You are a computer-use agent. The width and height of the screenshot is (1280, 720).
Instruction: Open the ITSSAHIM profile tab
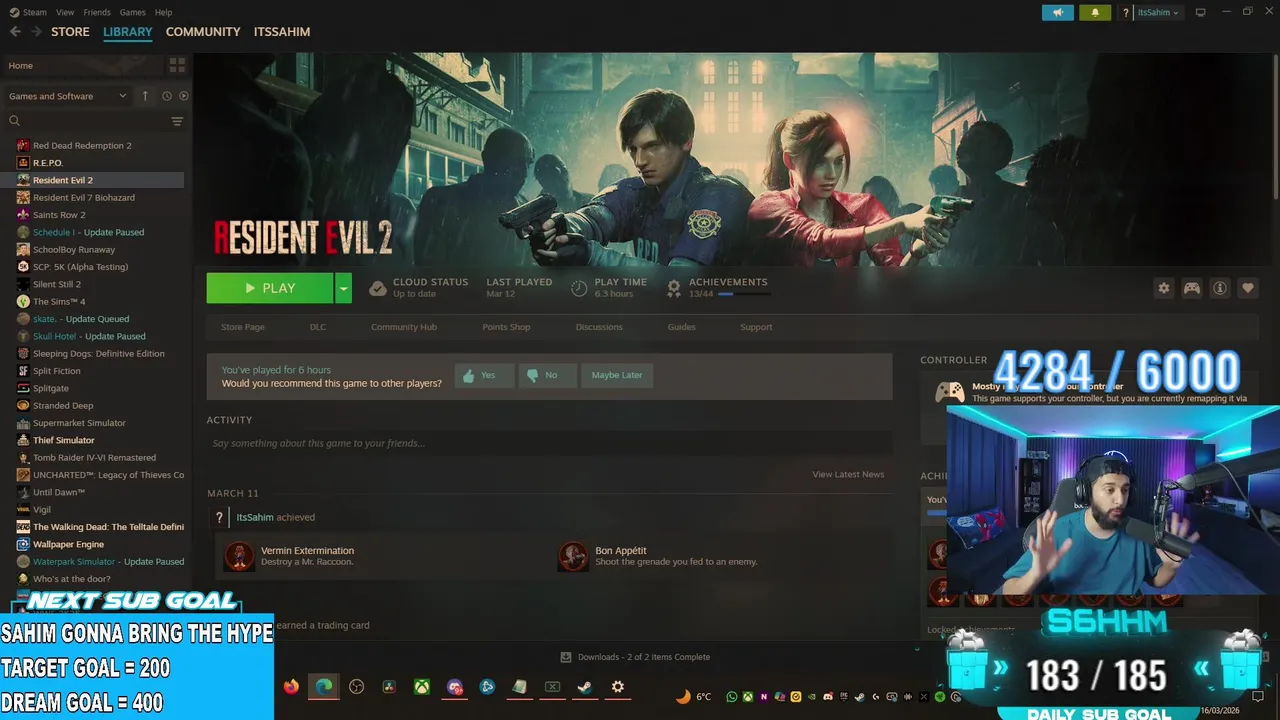[282, 32]
